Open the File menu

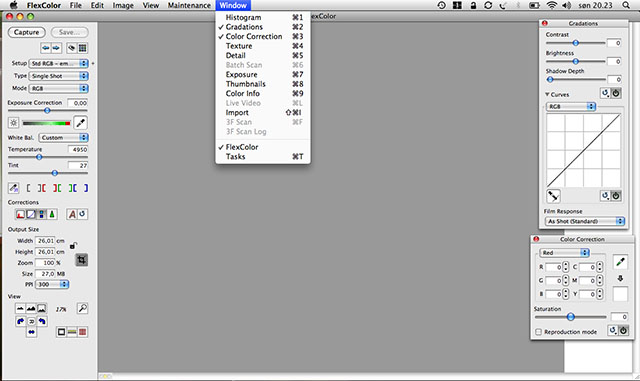coord(76,5)
